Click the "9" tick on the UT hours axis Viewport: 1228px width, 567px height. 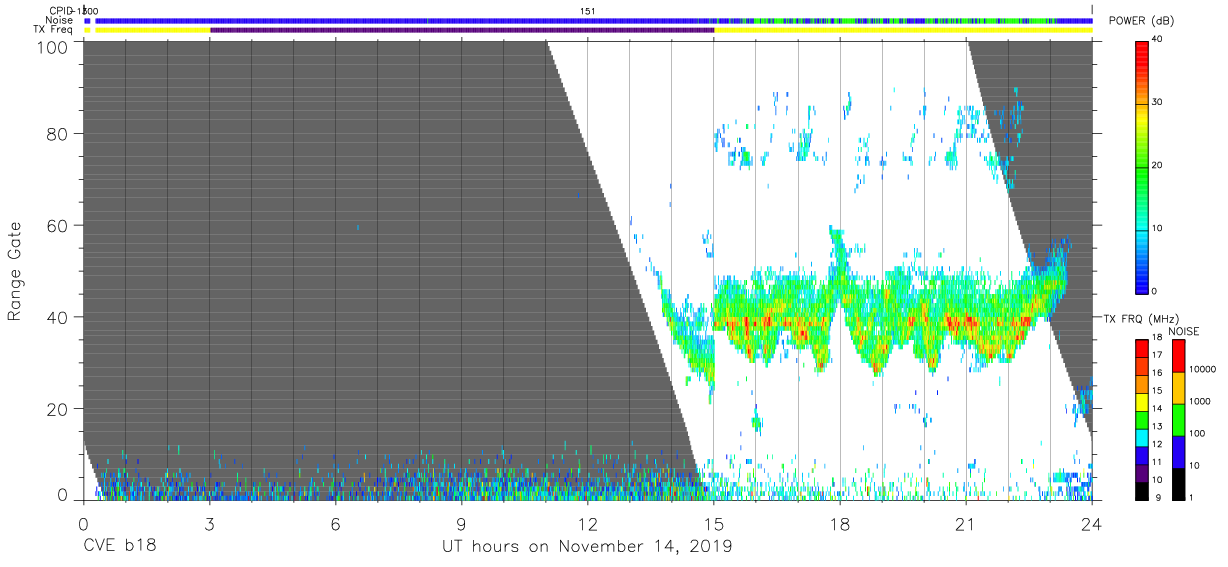pyautogui.click(x=461, y=523)
